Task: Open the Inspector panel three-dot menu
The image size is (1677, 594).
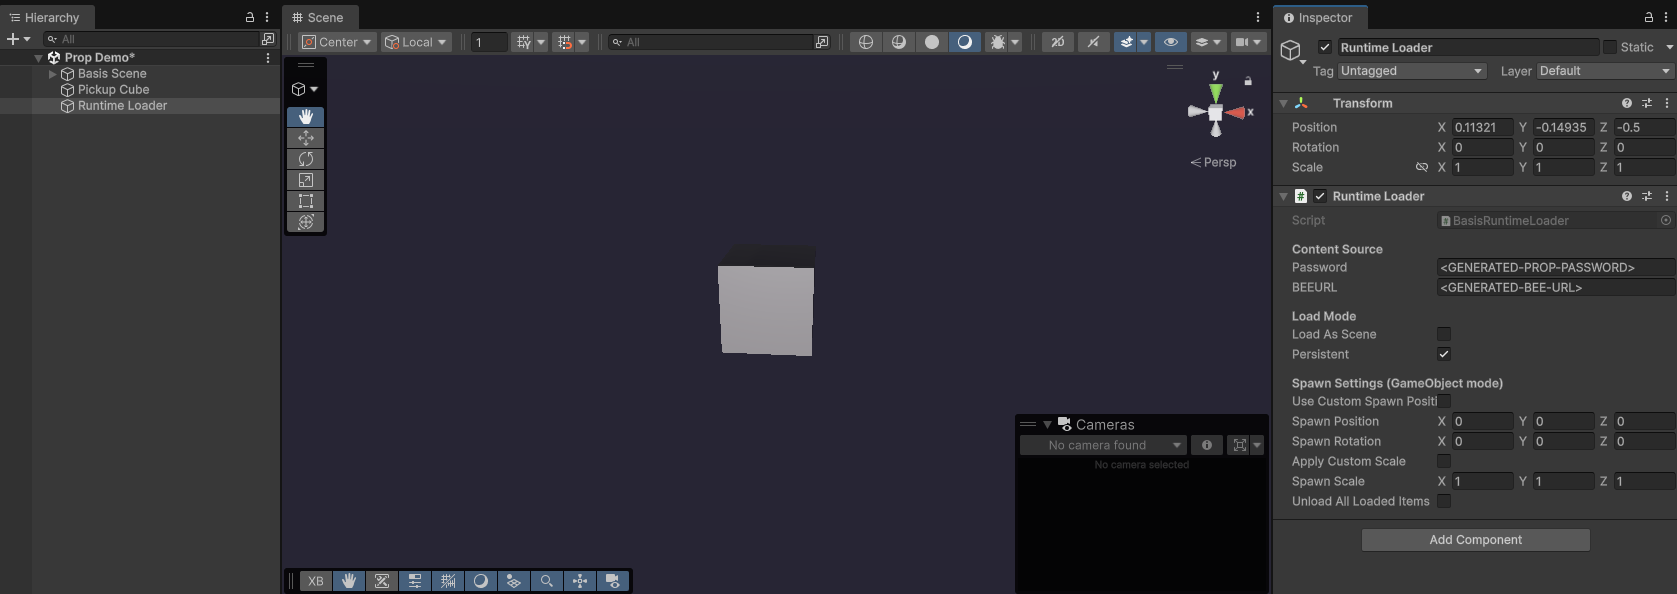Action: click(1667, 17)
